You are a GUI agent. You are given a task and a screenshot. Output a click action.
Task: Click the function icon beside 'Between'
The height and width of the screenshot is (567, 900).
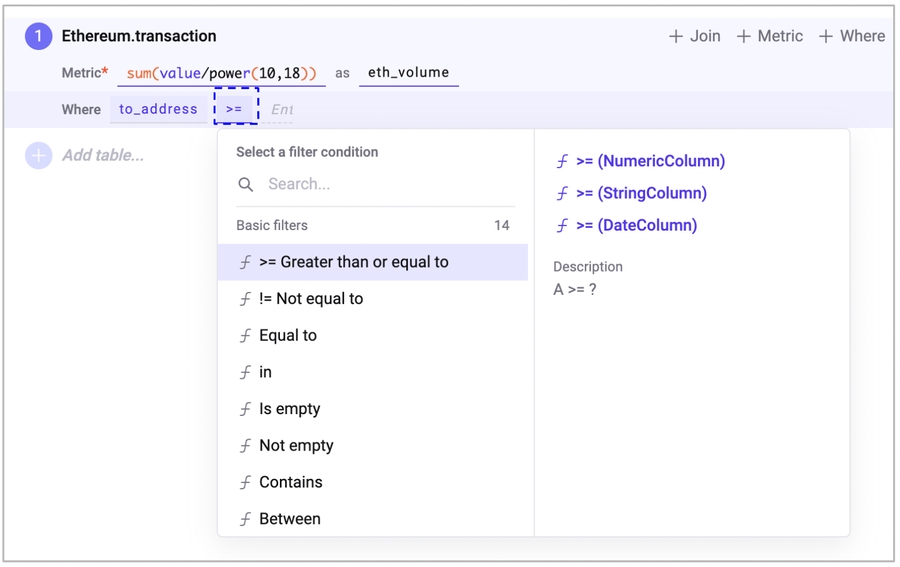245,519
